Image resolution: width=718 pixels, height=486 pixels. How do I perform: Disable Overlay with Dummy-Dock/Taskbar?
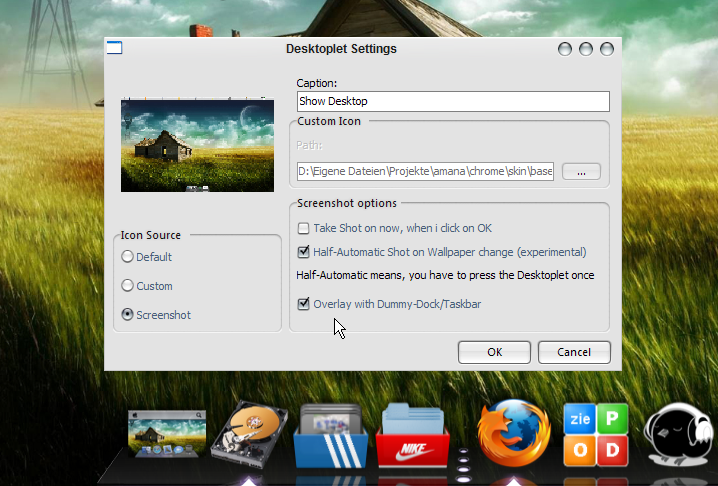(304, 303)
